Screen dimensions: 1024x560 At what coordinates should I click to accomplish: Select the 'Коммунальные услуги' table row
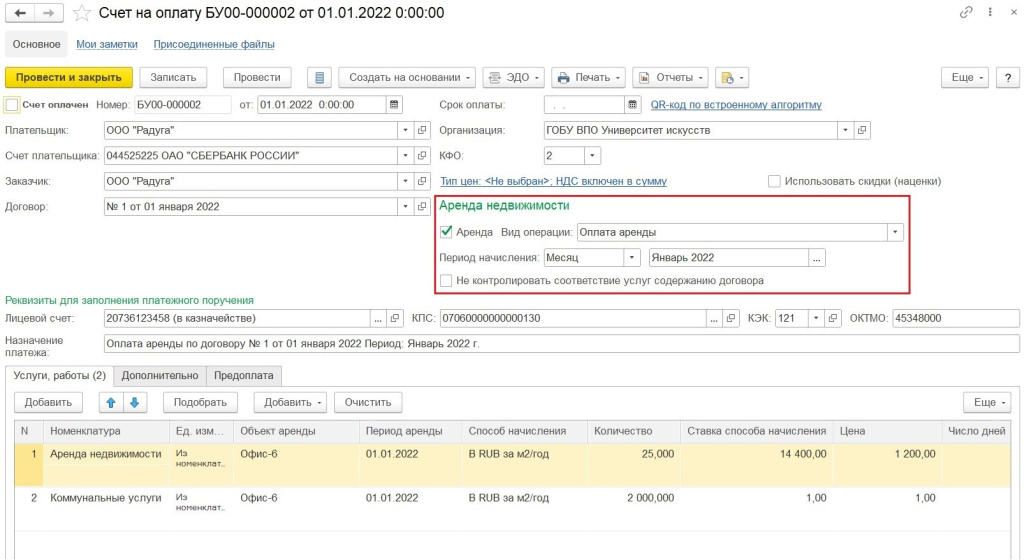click(x=105, y=498)
